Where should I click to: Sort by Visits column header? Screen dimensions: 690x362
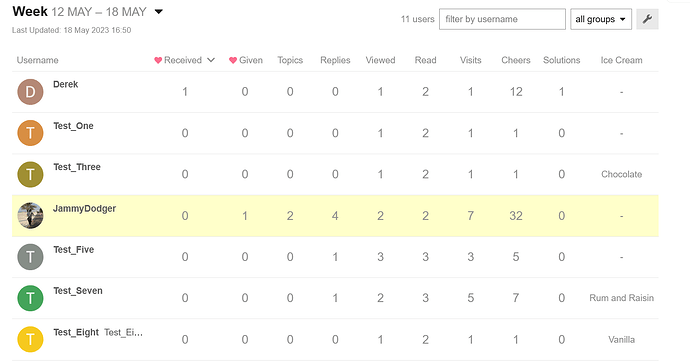(x=470, y=60)
